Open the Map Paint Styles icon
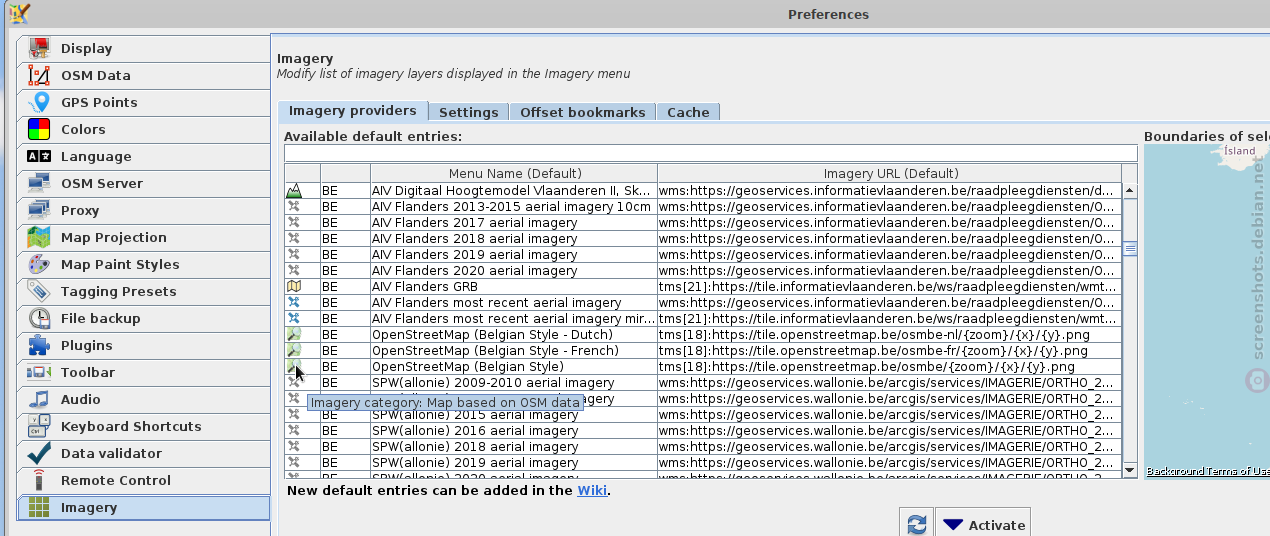1270x536 pixels. coord(39,264)
